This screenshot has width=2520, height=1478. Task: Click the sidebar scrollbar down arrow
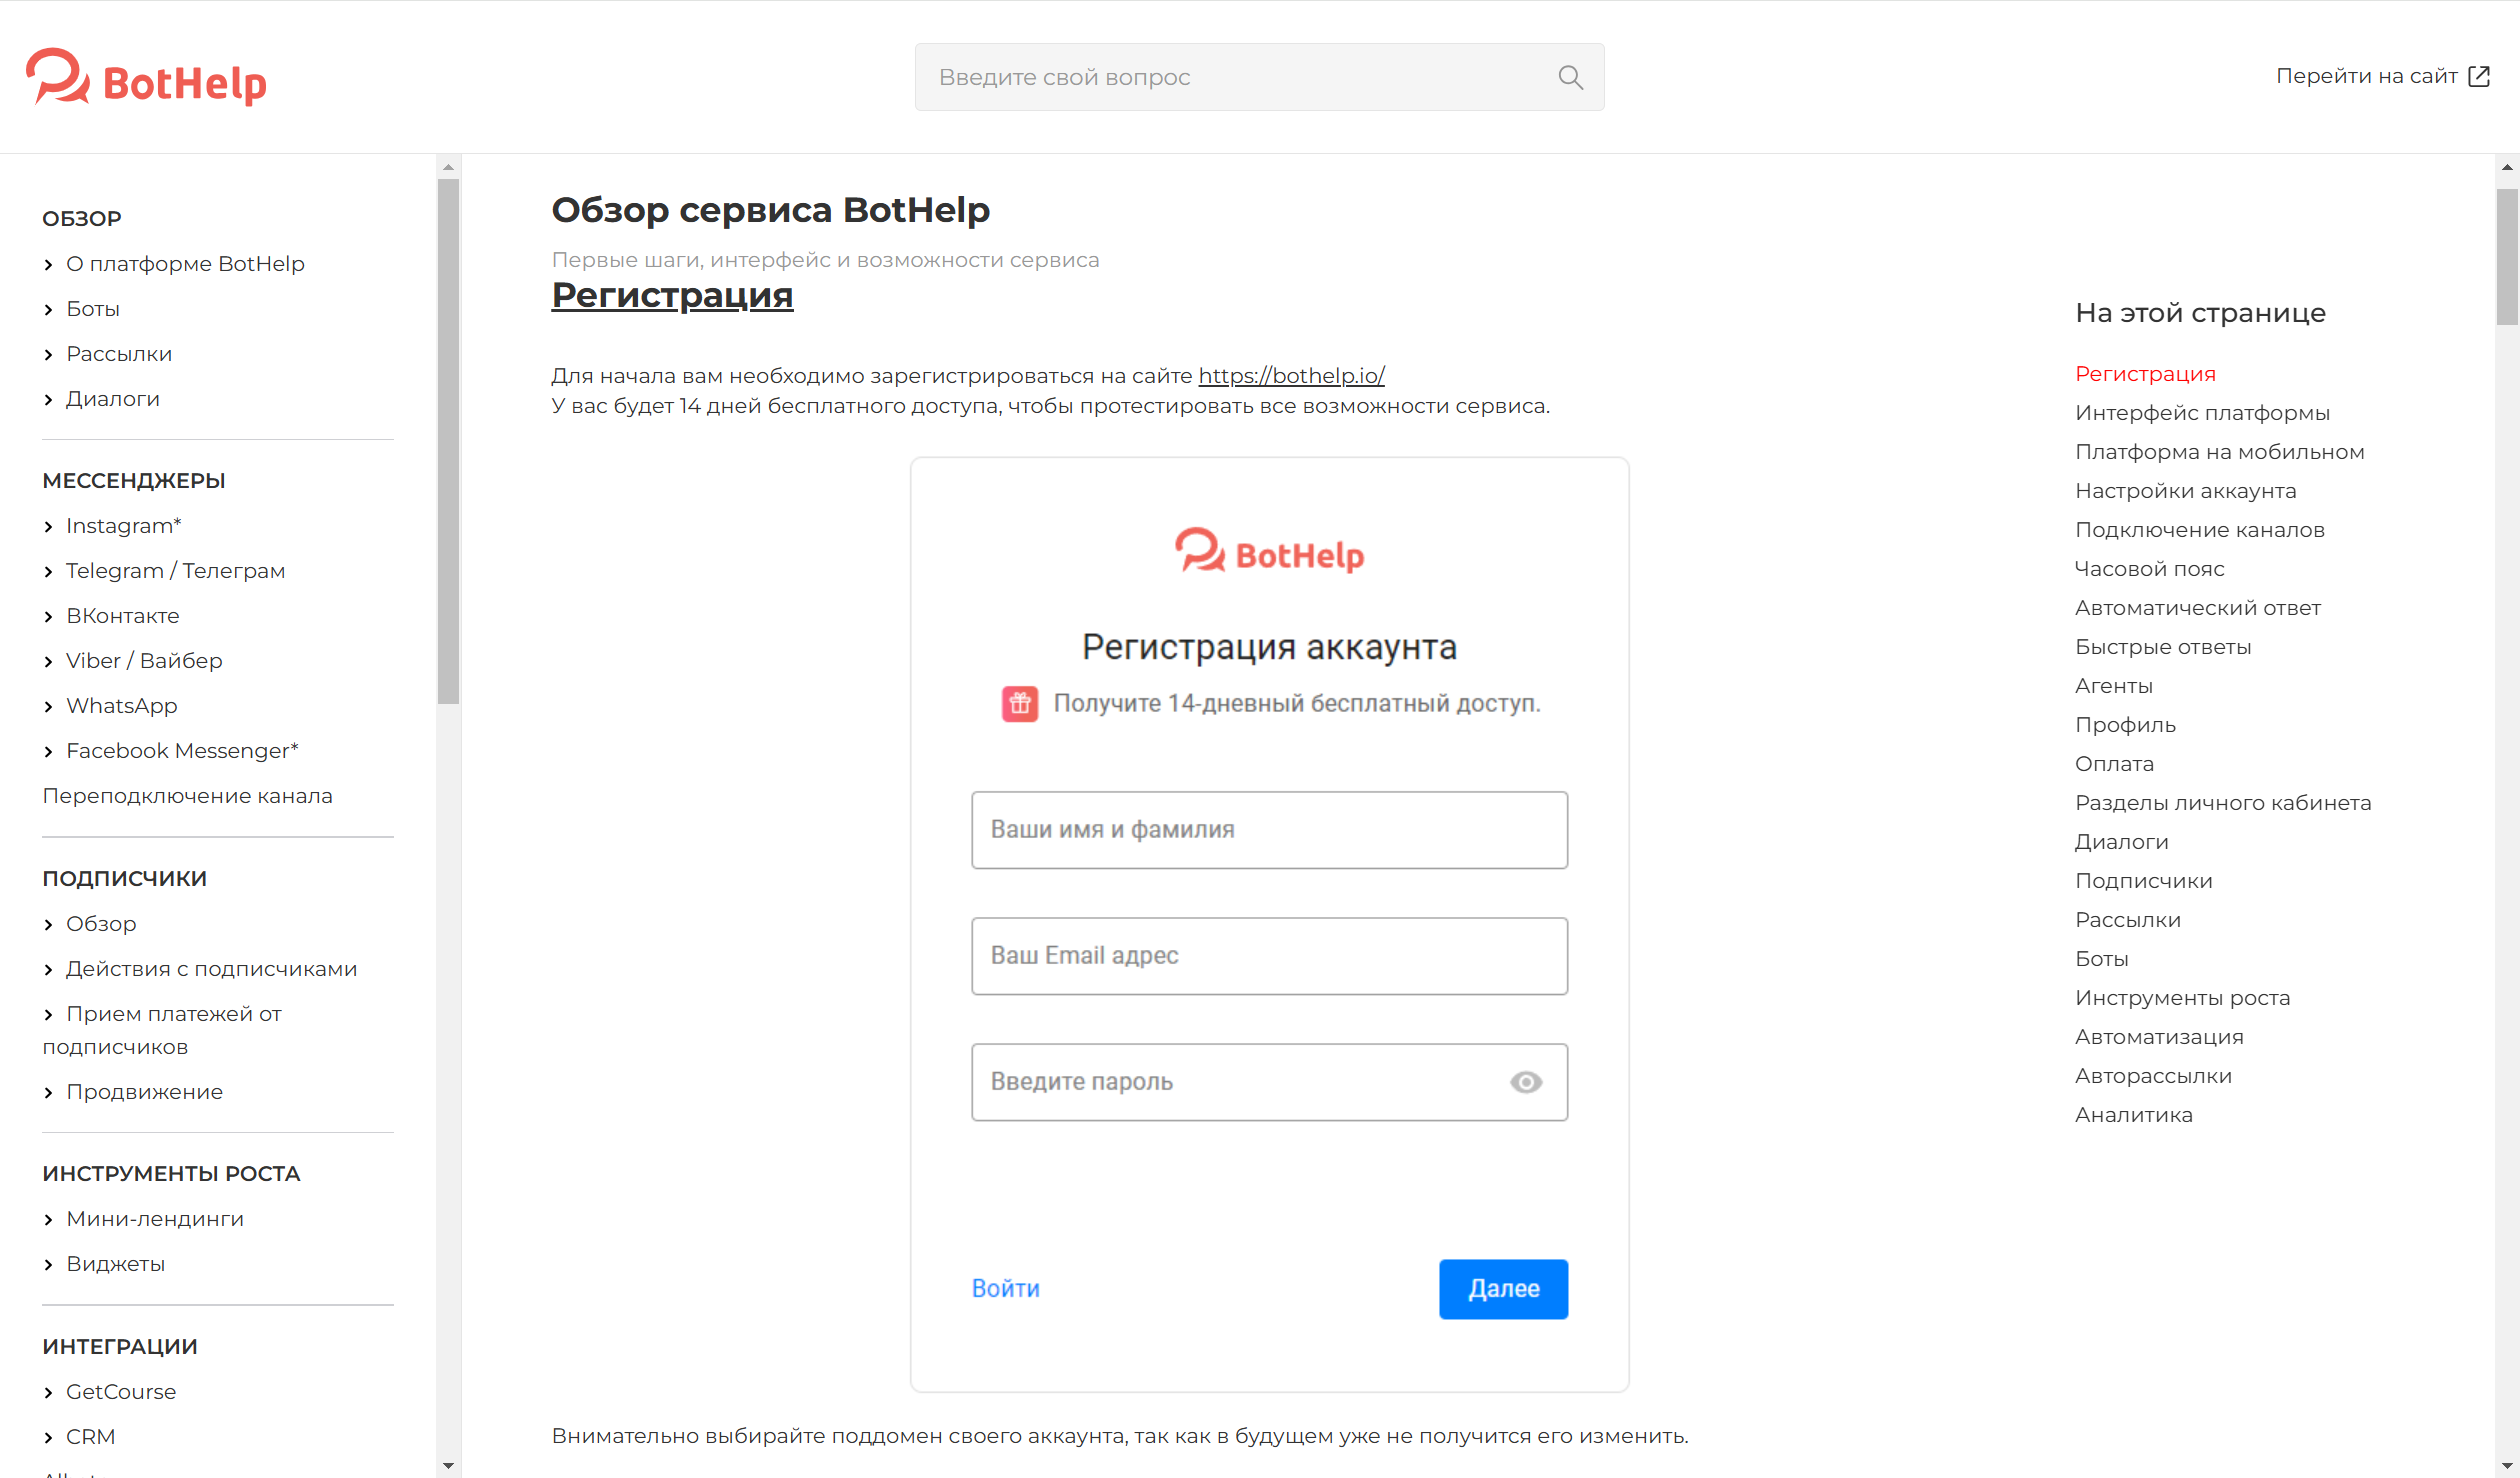pyautogui.click(x=448, y=1466)
